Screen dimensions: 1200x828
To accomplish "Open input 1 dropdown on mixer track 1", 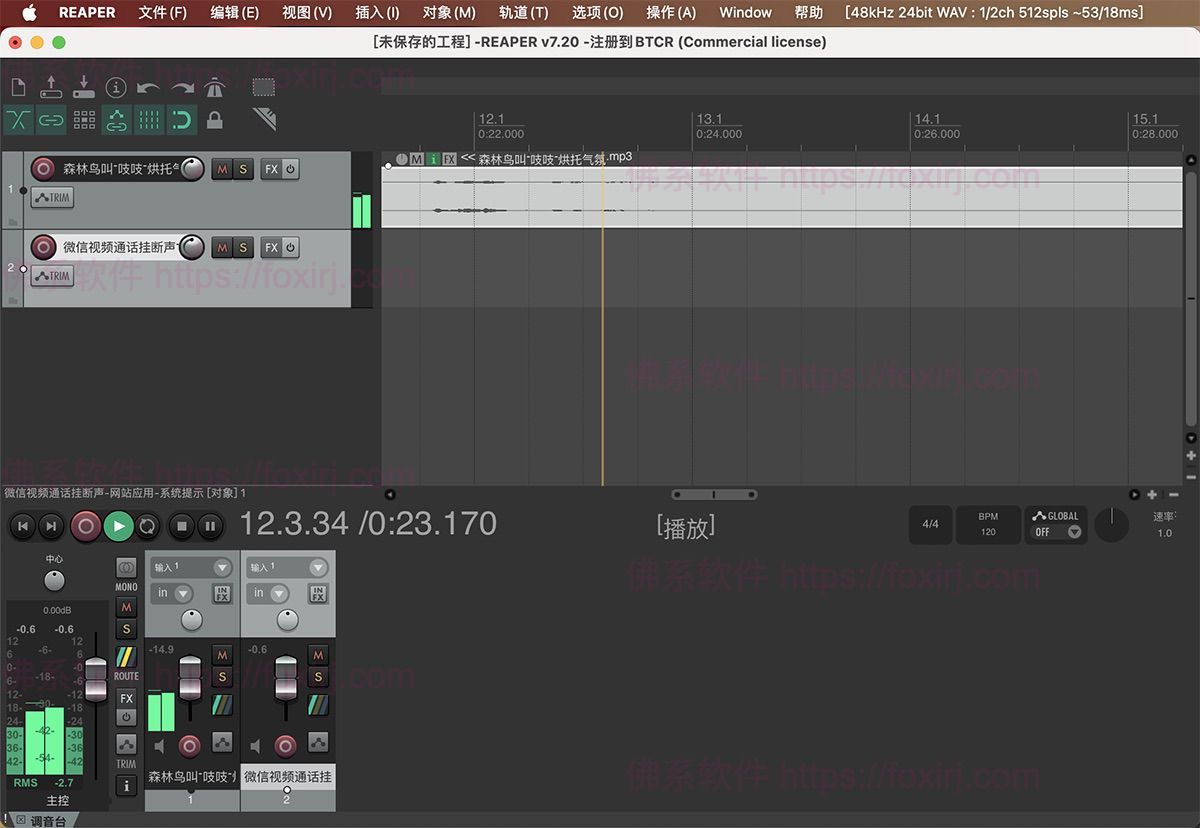I will [191, 567].
